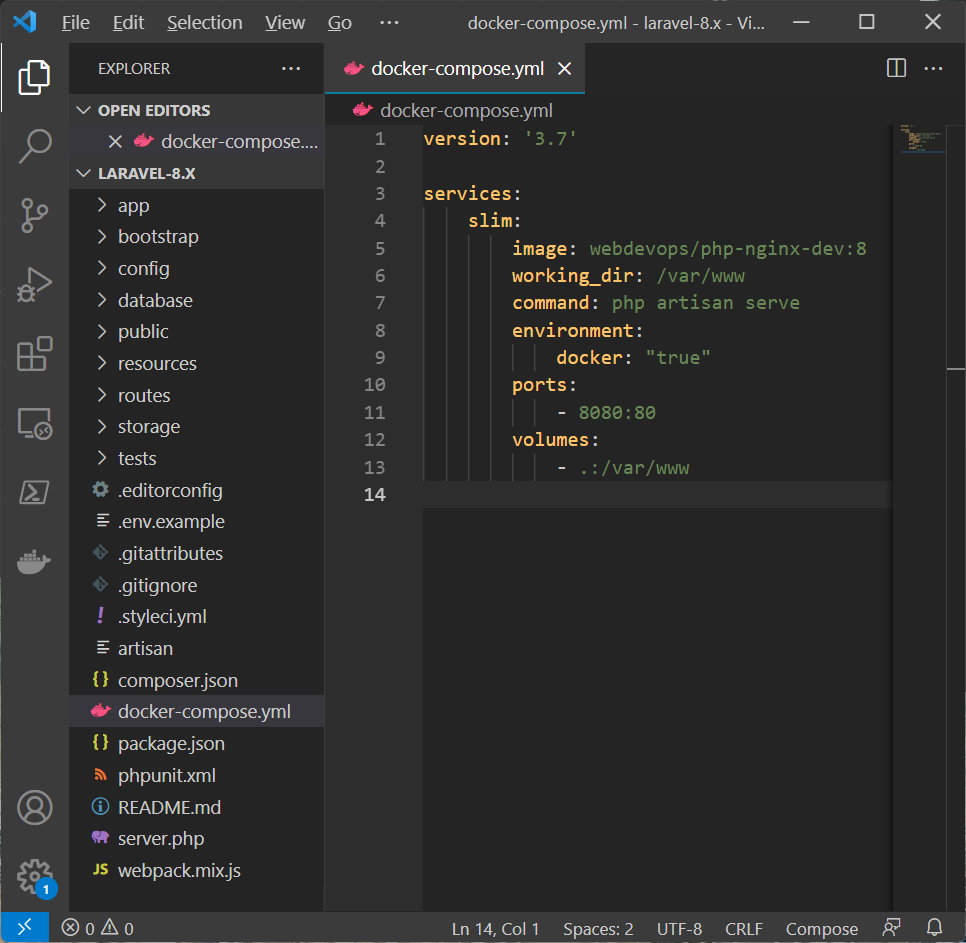The image size is (966, 943).
Task: Open the Source Control view icon
Action: (x=34, y=216)
